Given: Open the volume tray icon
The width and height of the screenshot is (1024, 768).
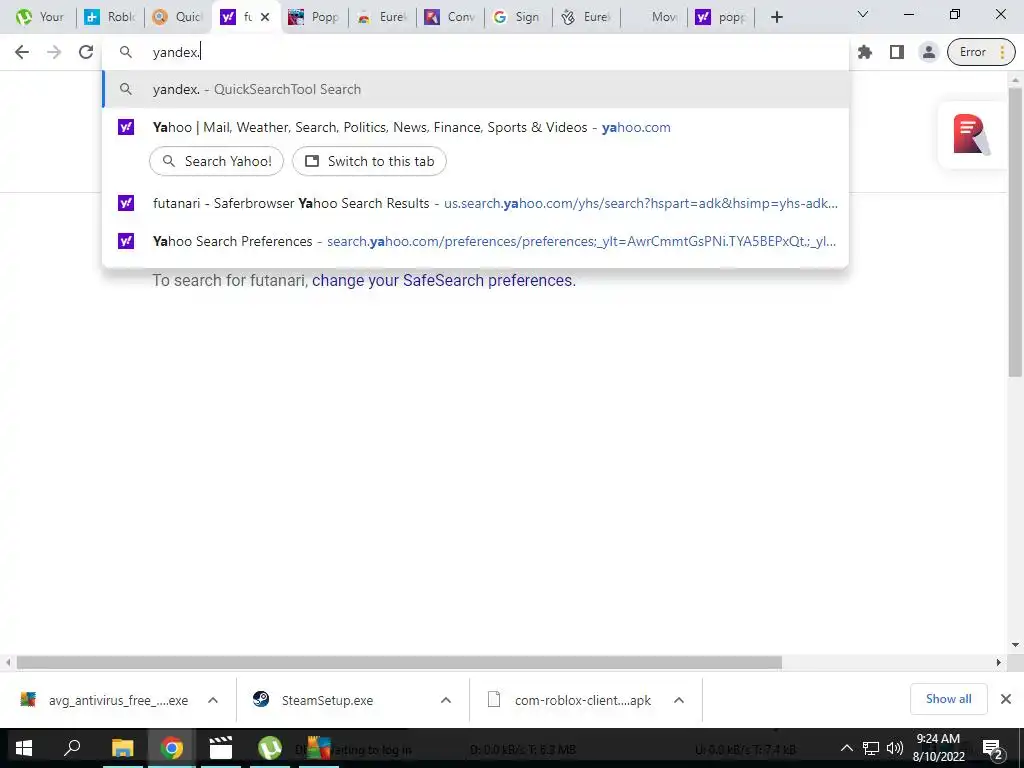Looking at the screenshot, I should pos(894,748).
